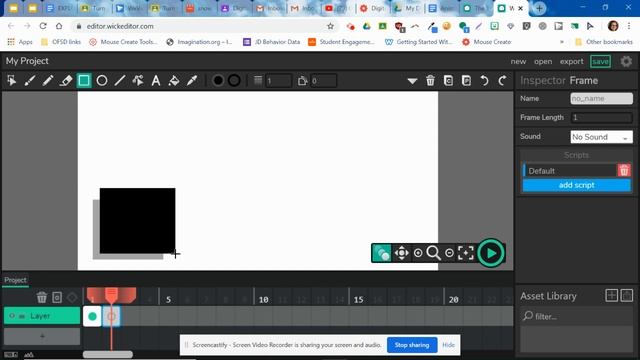The width and height of the screenshot is (640, 360).
Task: Open the Sound dropdown
Action: click(x=601, y=137)
